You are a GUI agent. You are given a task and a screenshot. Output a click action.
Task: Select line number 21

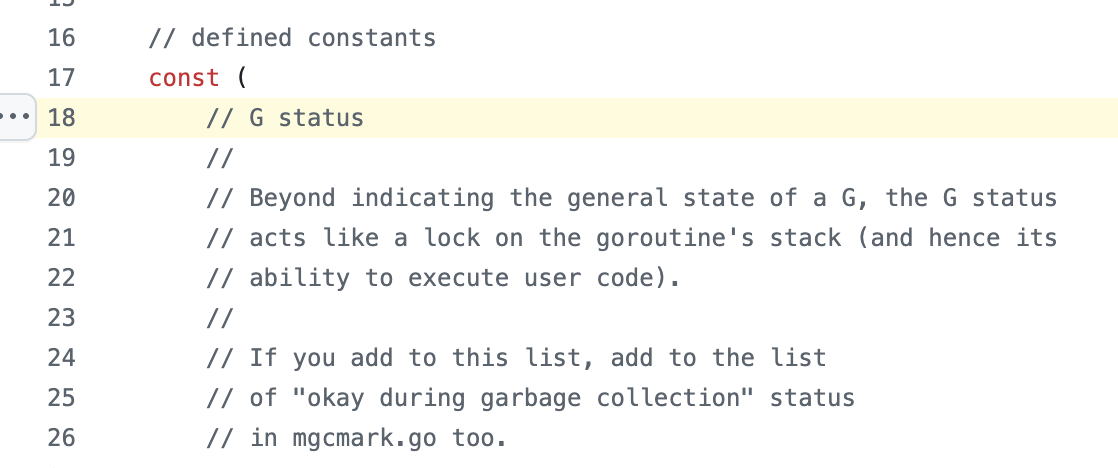pos(61,238)
